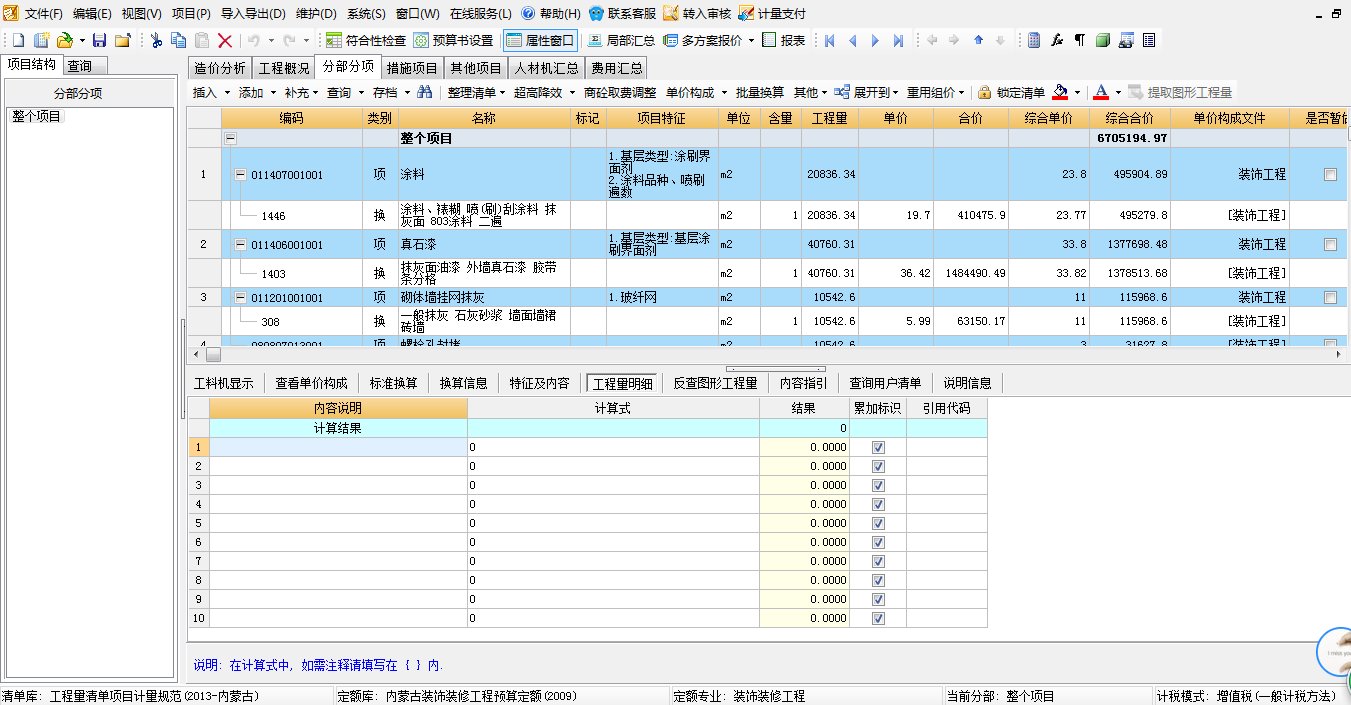The image size is (1351, 705).
Task: Click the 联系客服 support icon
Action: click(597, 14)
